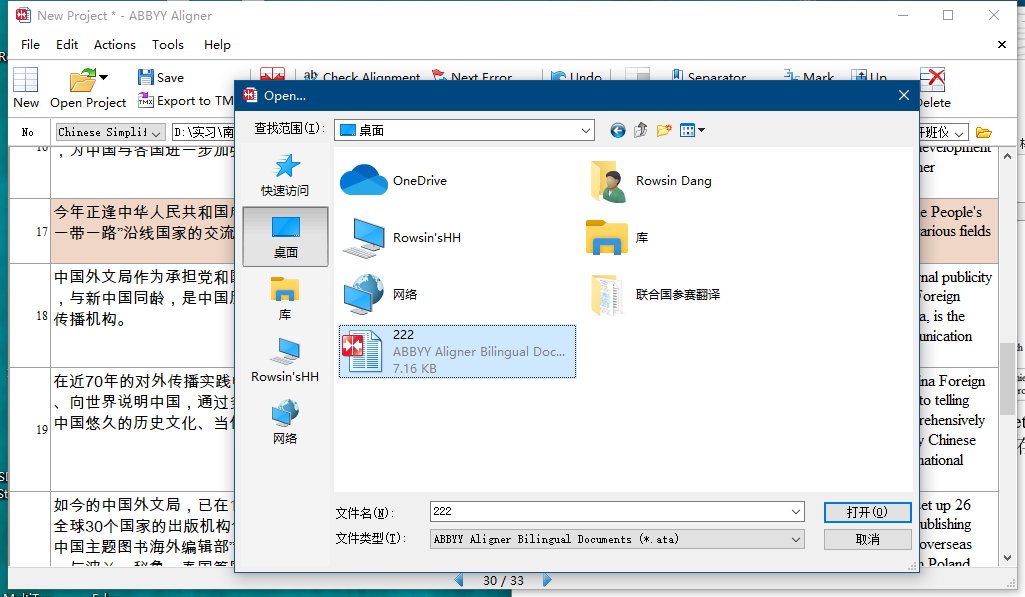Select row 19 number cell
The height and width of the screenshot is (597, 1025).
click(30, 430)
